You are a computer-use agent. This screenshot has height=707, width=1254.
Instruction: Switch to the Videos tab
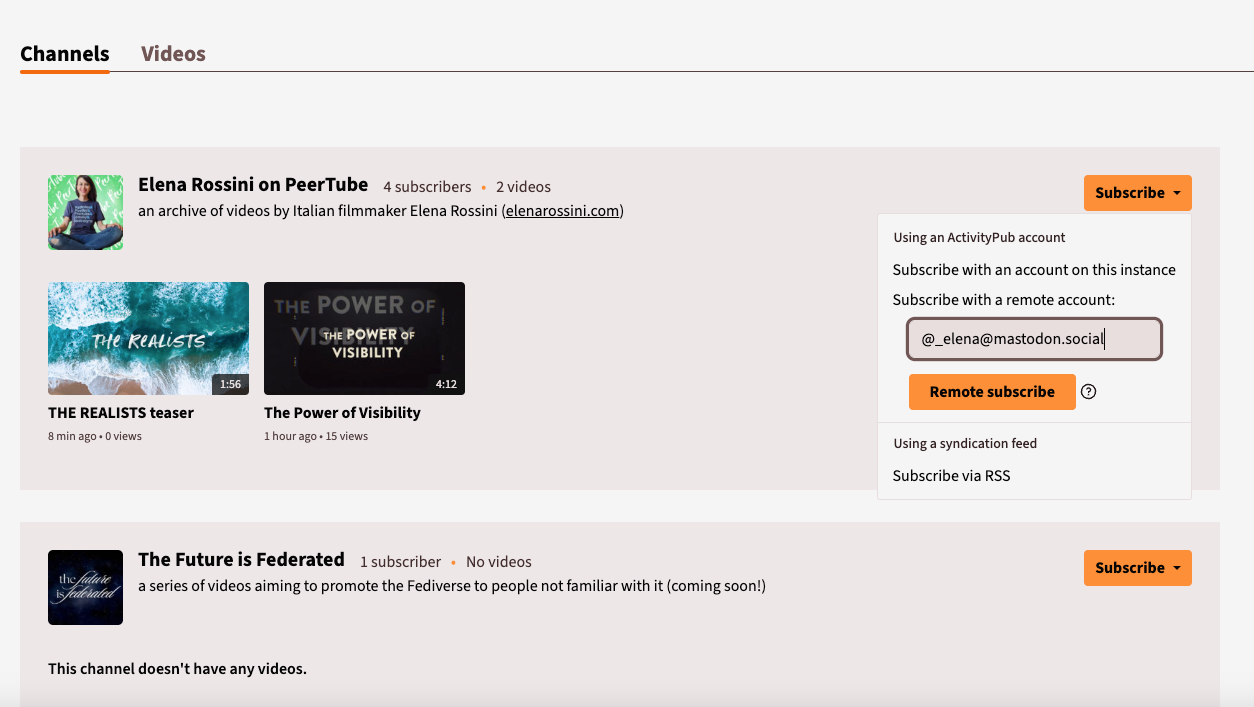click(x=173, y=53)
